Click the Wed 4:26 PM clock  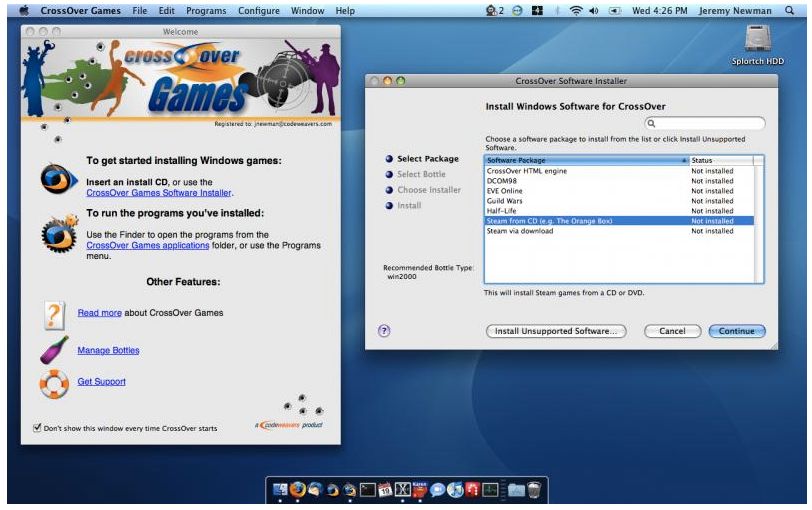point(660,10)
